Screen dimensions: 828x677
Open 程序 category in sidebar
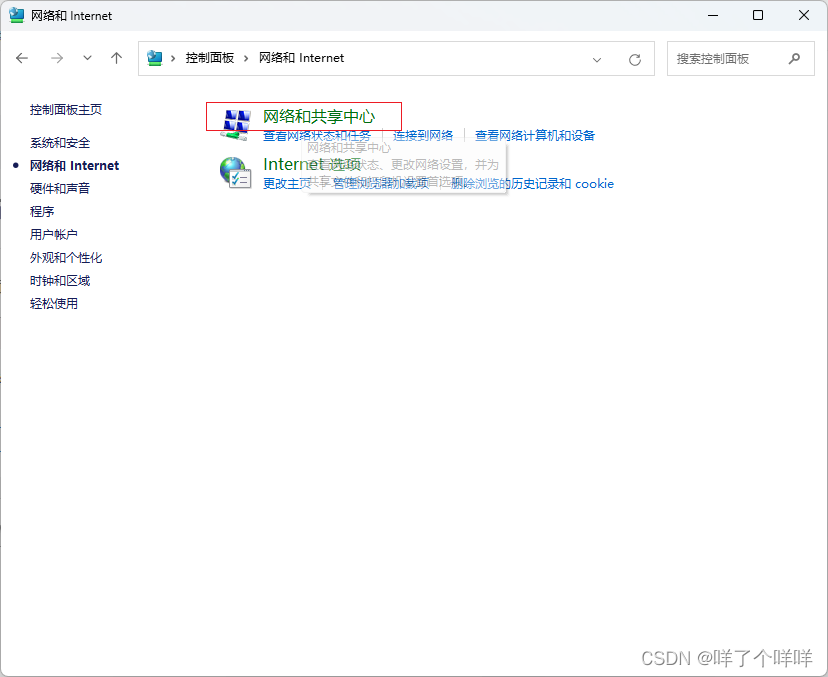click(42, 212)
